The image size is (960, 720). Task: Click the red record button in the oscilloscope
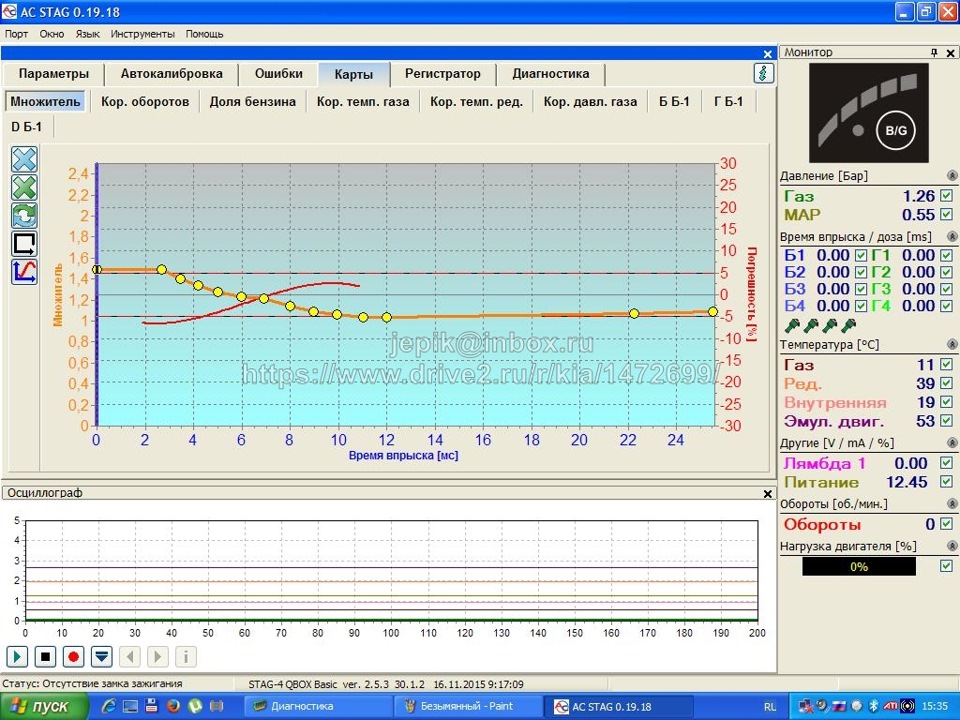73,657
